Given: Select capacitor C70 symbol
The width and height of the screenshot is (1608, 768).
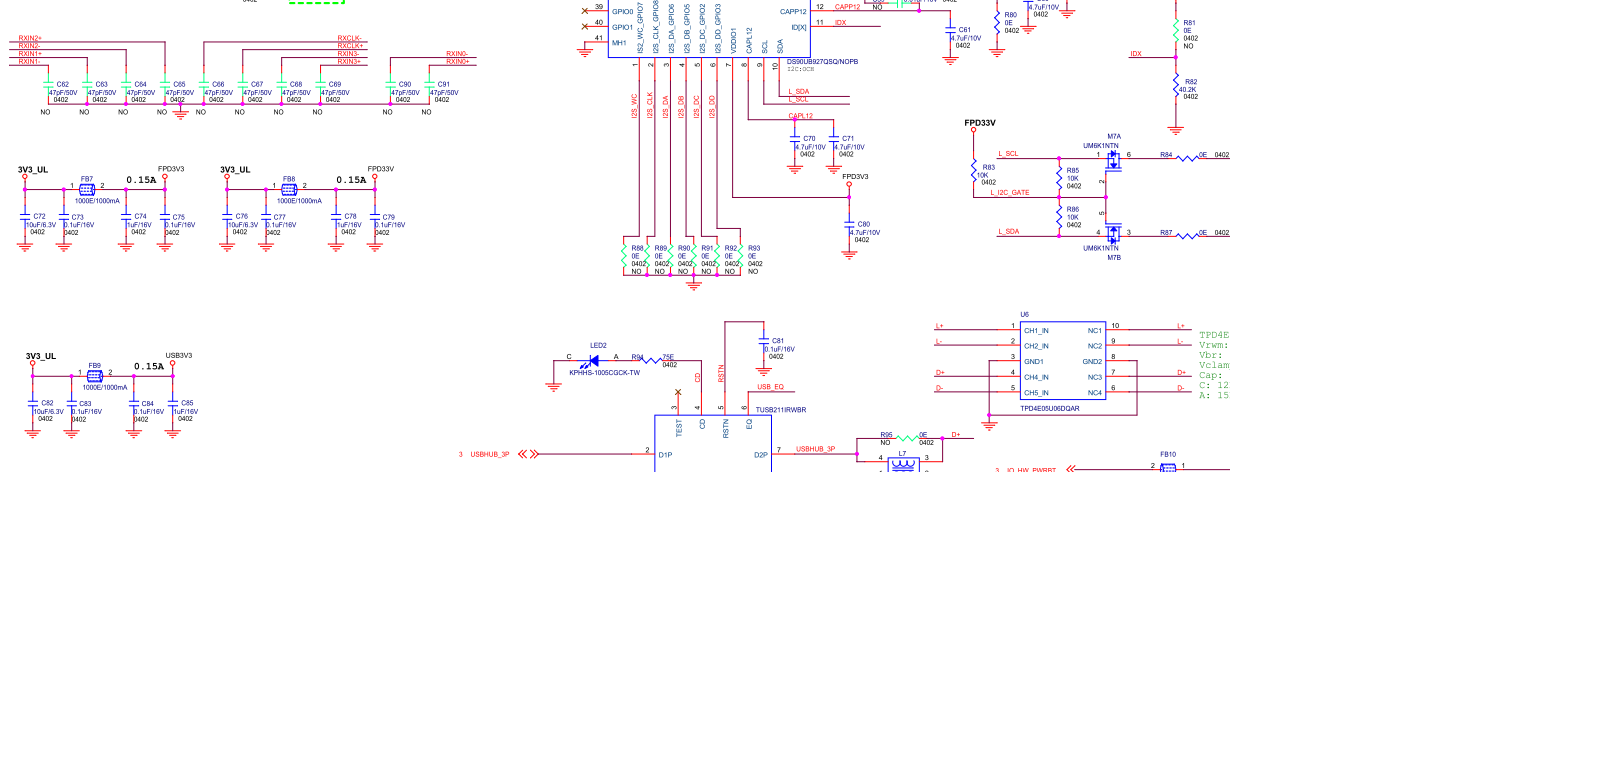Looking at the screenshot, I should (795, 139).
